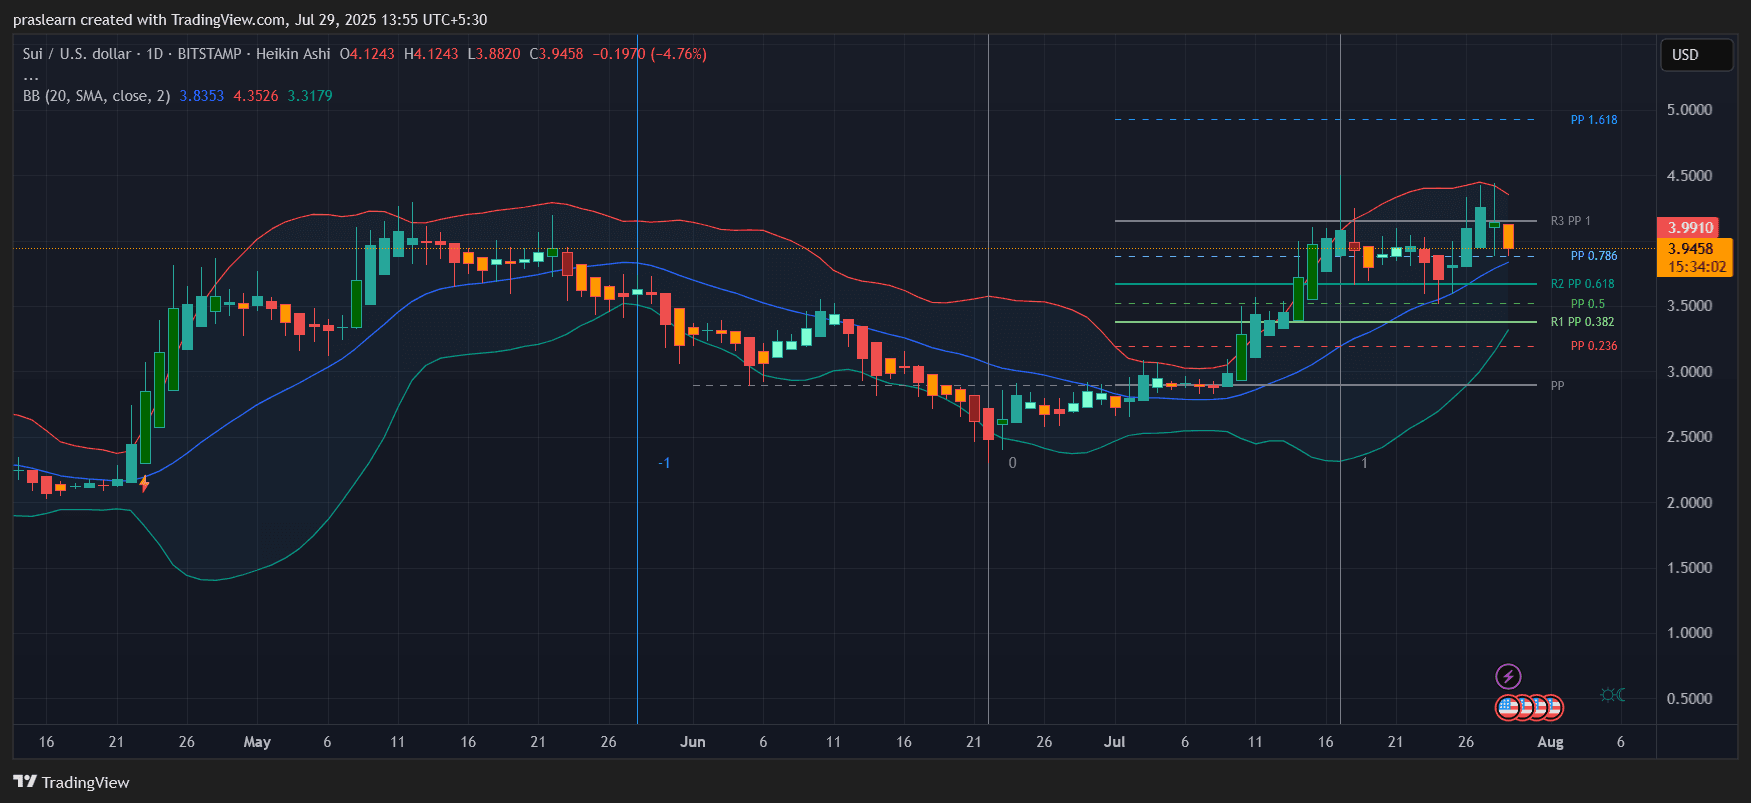Click the close value C3.9458
This screenshot has width=1751, height=803.
tap(556, 54)
